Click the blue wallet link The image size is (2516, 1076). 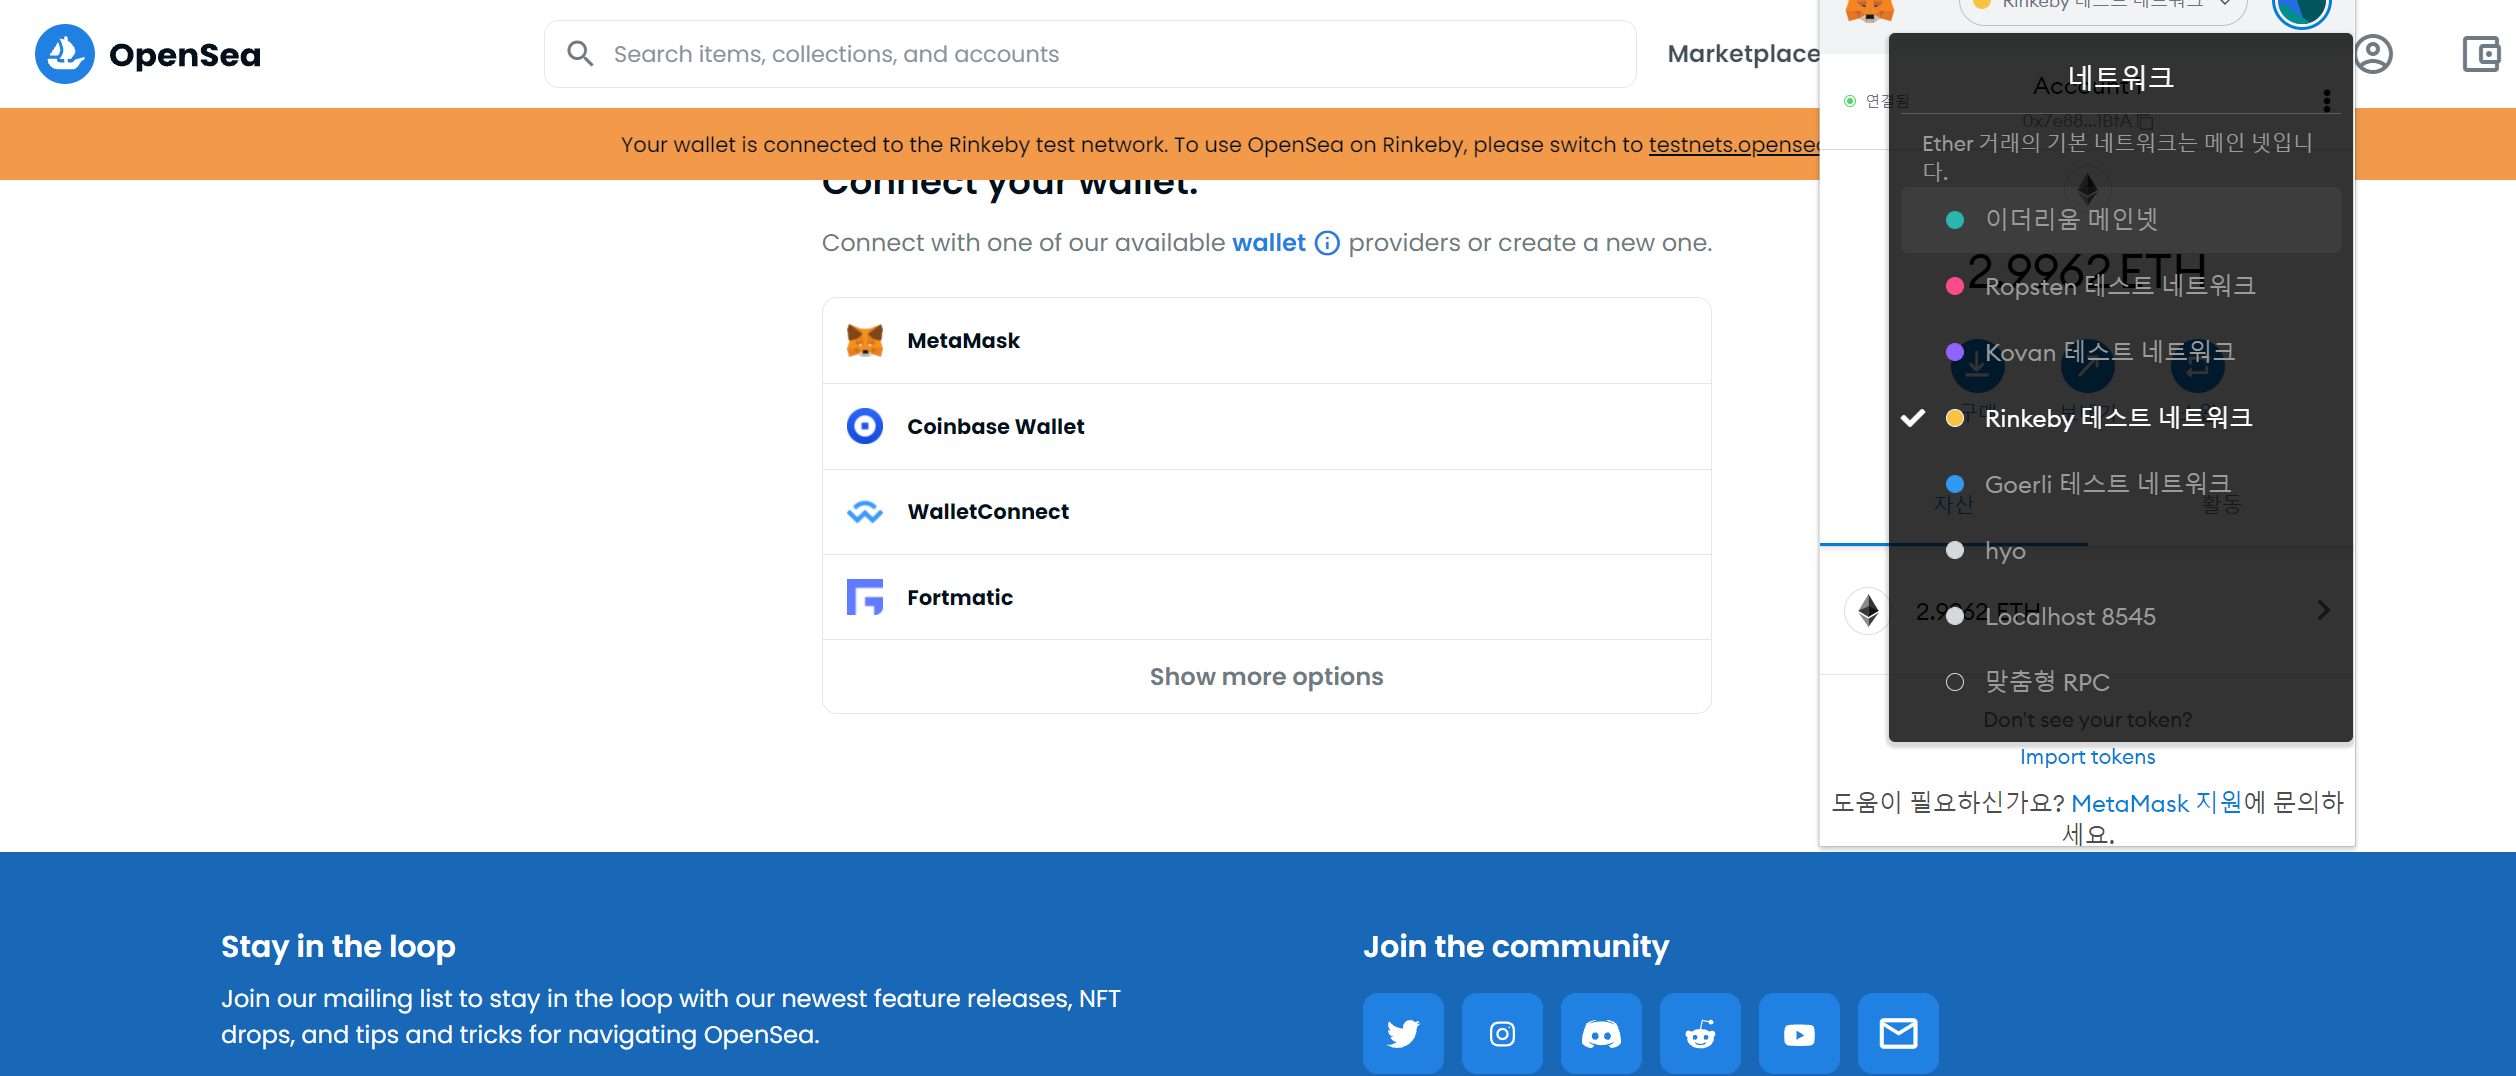(1268, 243)
